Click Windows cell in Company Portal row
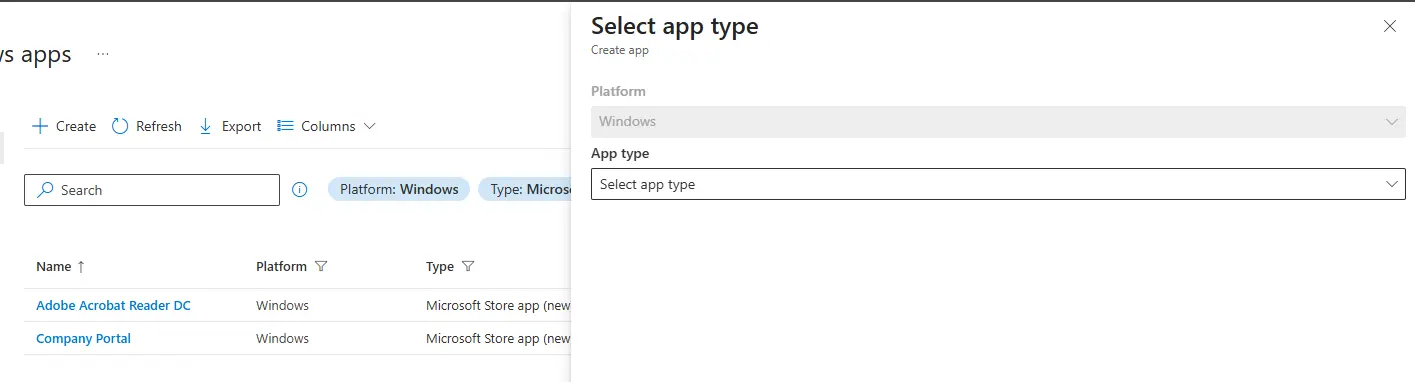The height and width of the screenshot is (382, 1415). (x=282, y=338)
